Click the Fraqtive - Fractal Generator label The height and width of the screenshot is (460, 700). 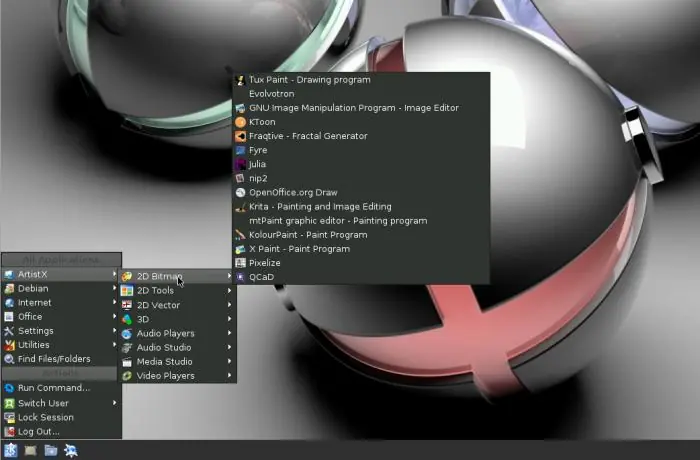(x=308, y=136)
